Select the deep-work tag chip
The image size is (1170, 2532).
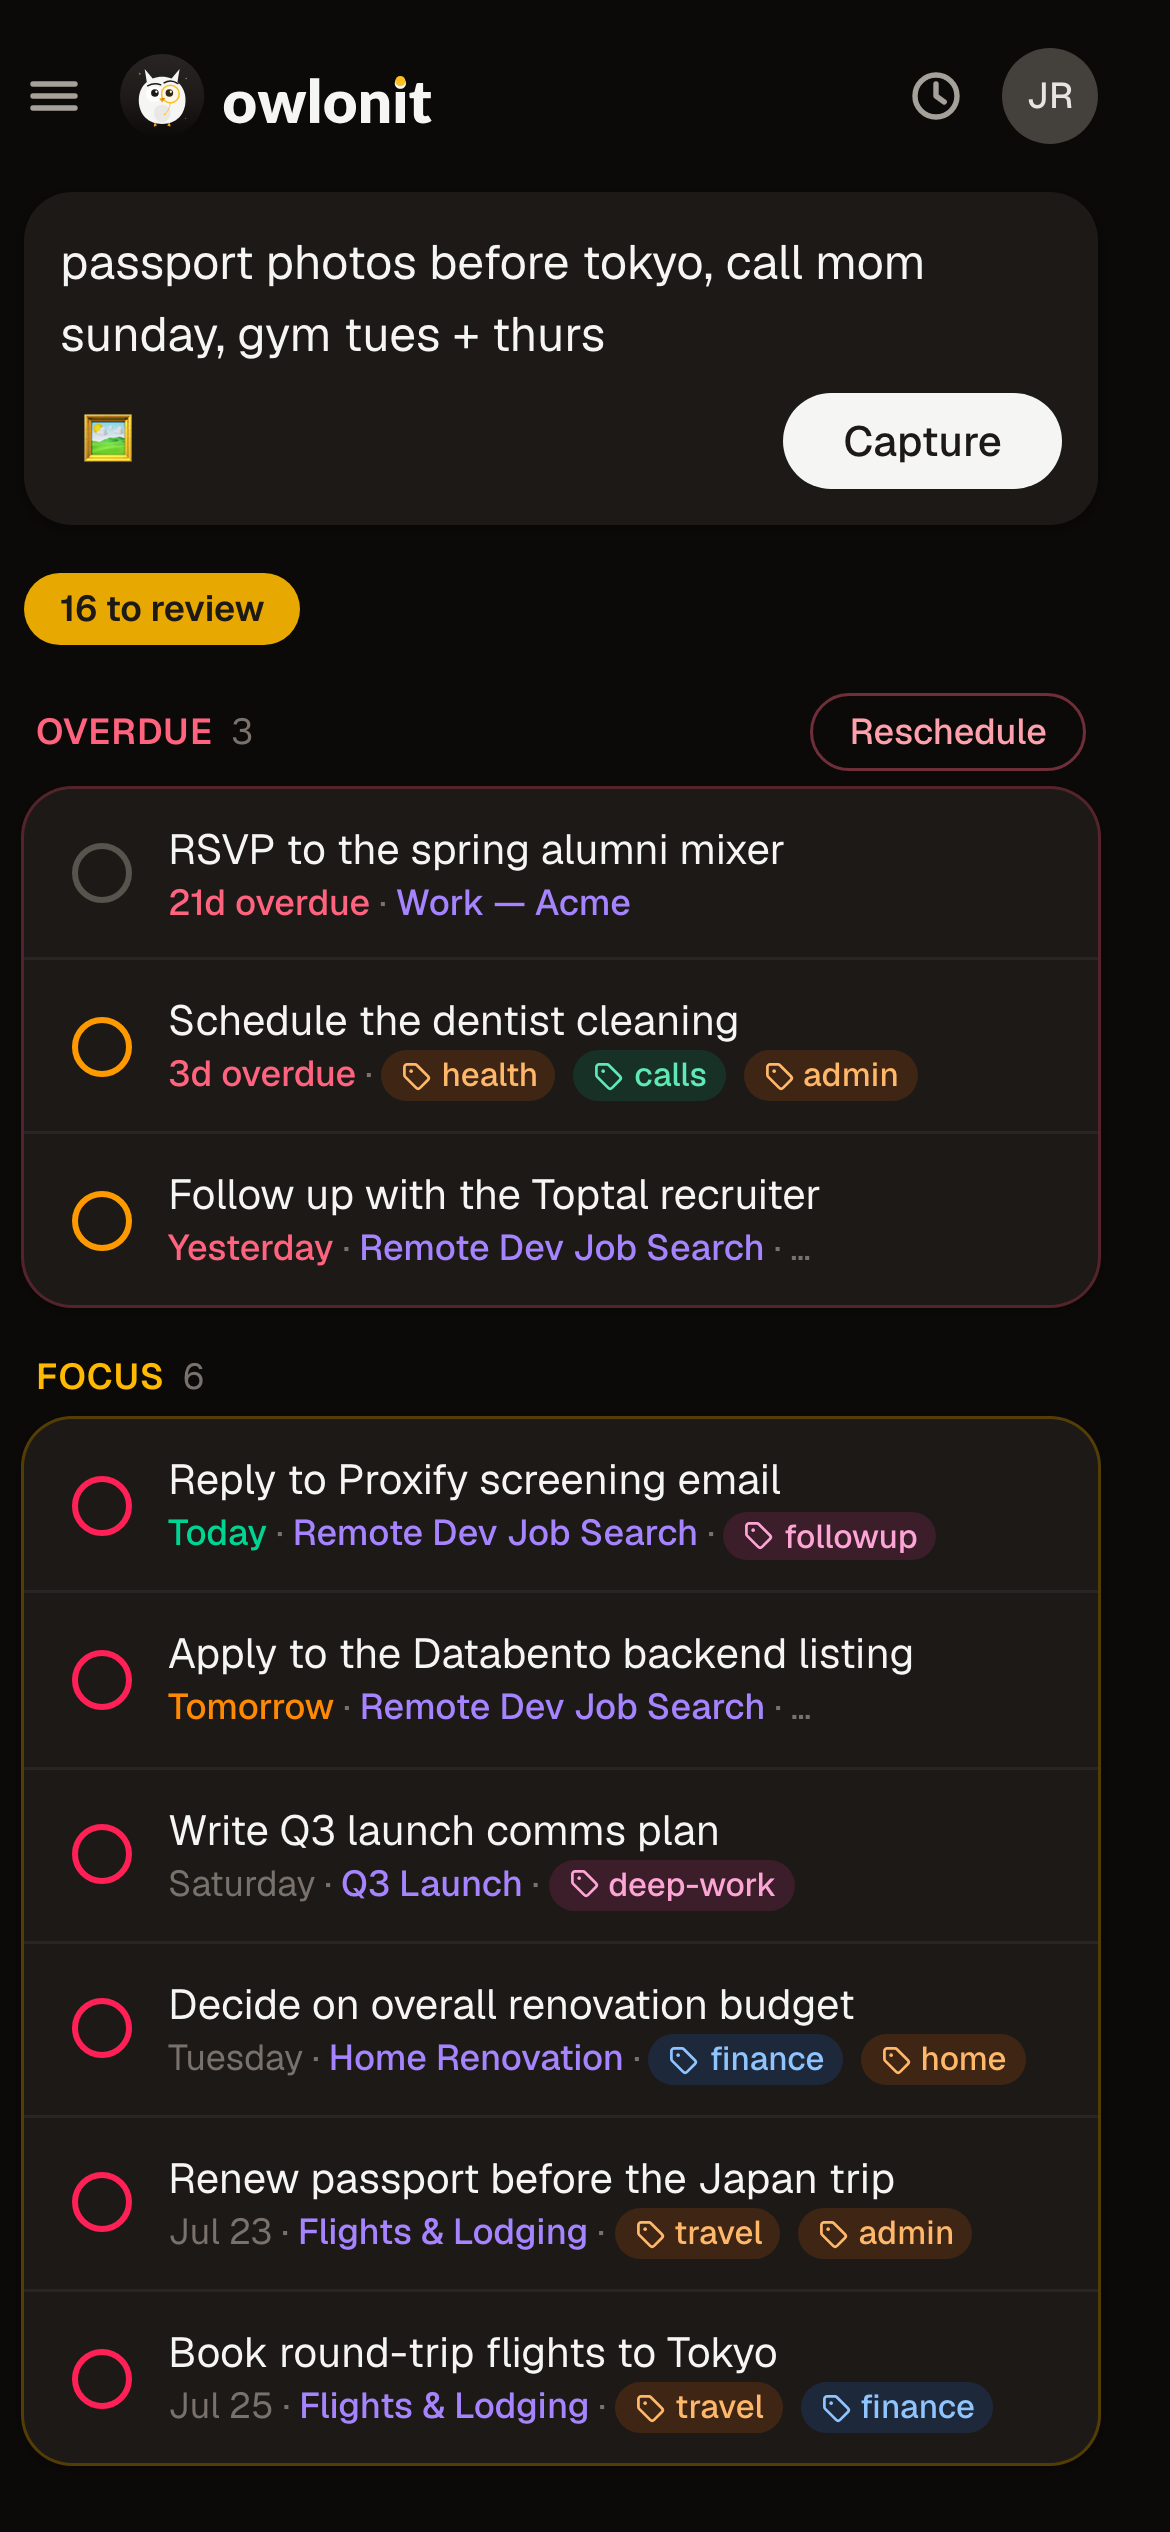(x=672, y=1885)
